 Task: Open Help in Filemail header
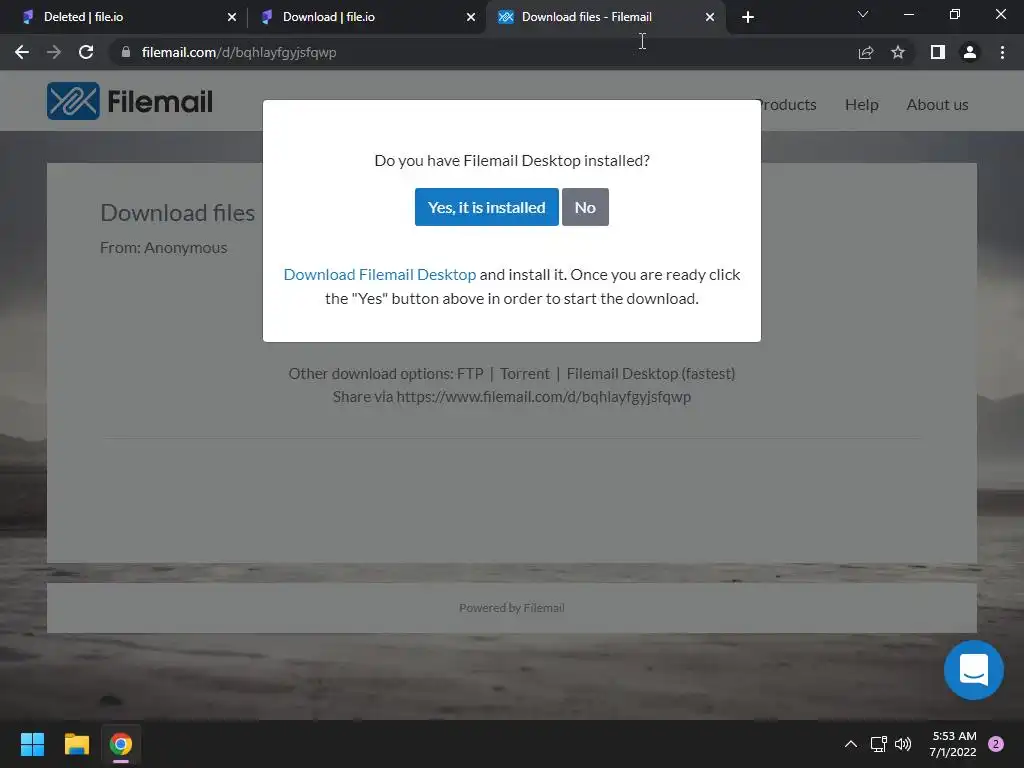pyautogui.click(x=861, y=104)
